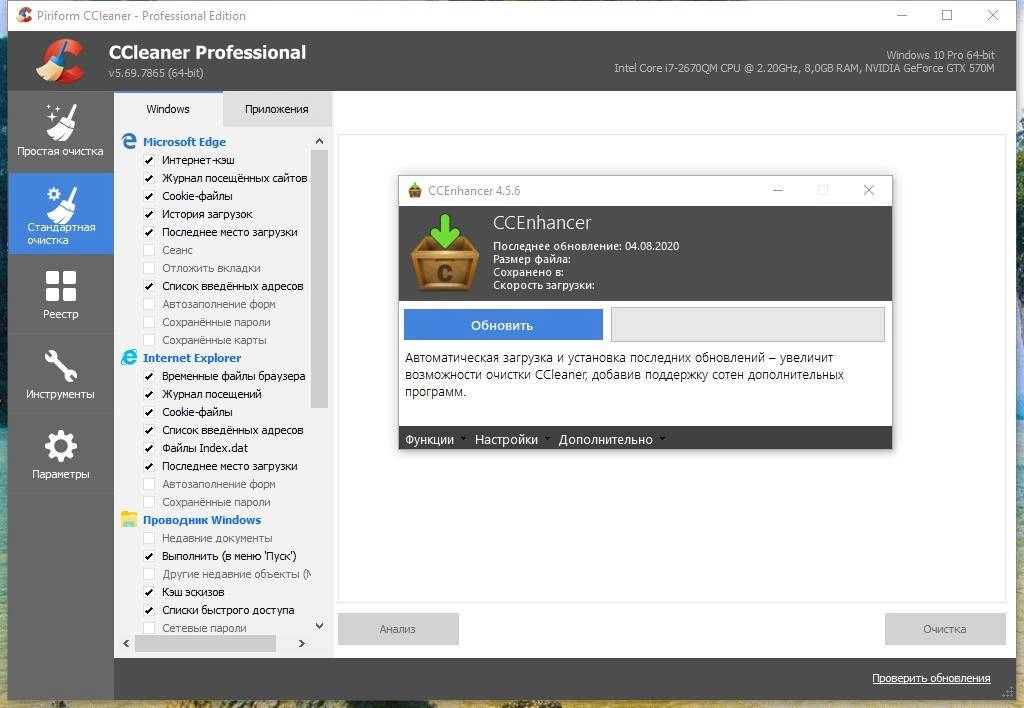1024x708 pixels.
Task: Close the CCEnhancer dialog
Action: [869, 190]
